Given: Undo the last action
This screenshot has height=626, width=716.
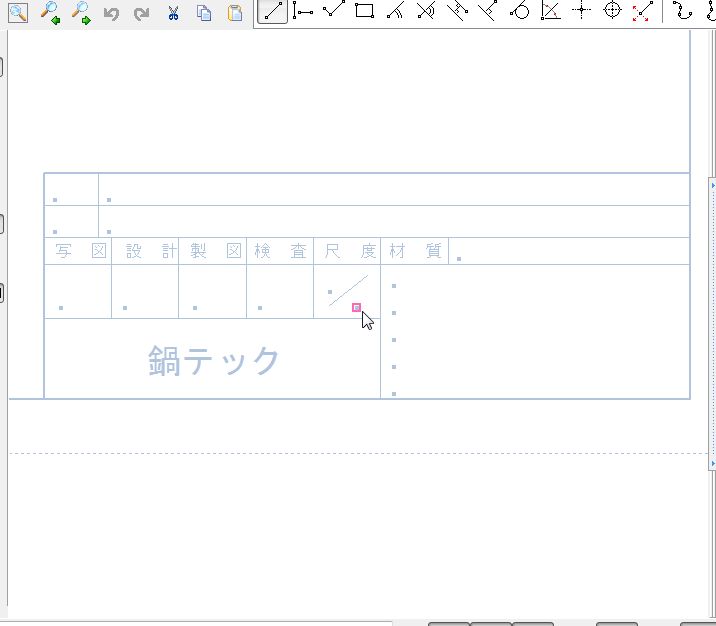Looking at the screenshot, I should (x=111, y=14).
